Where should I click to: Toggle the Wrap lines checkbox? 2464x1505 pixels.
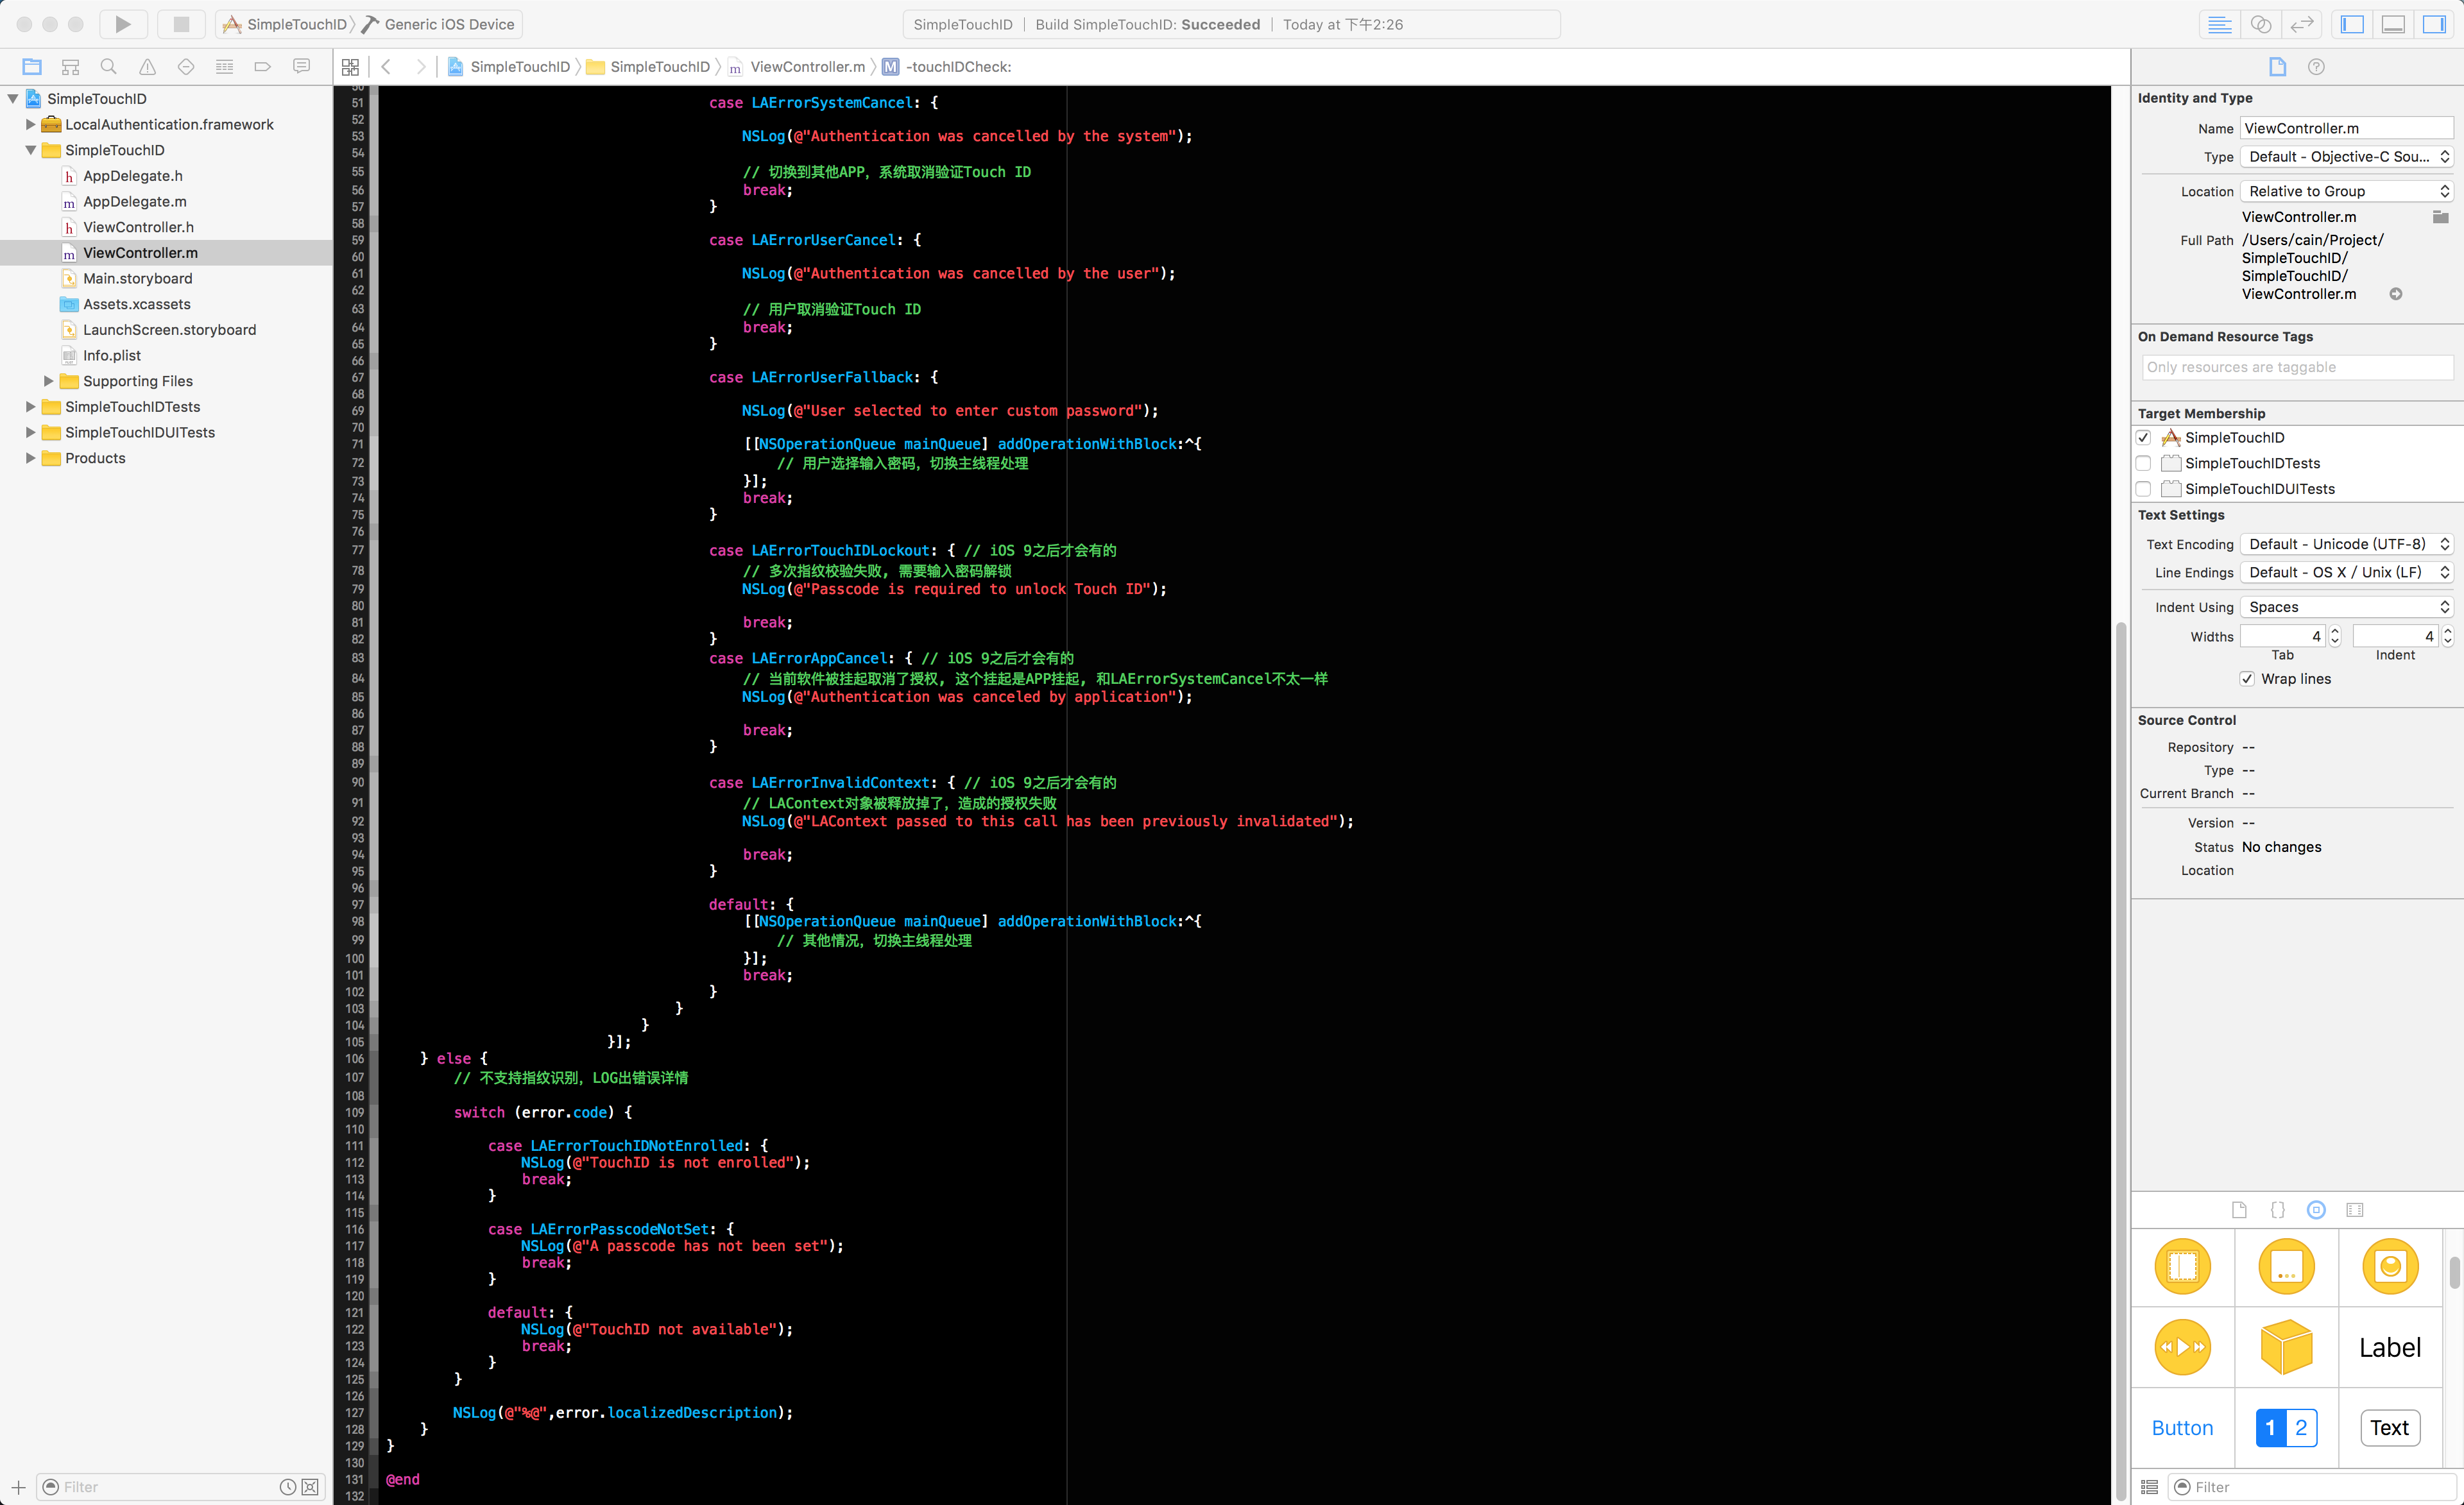point(2247,679)
